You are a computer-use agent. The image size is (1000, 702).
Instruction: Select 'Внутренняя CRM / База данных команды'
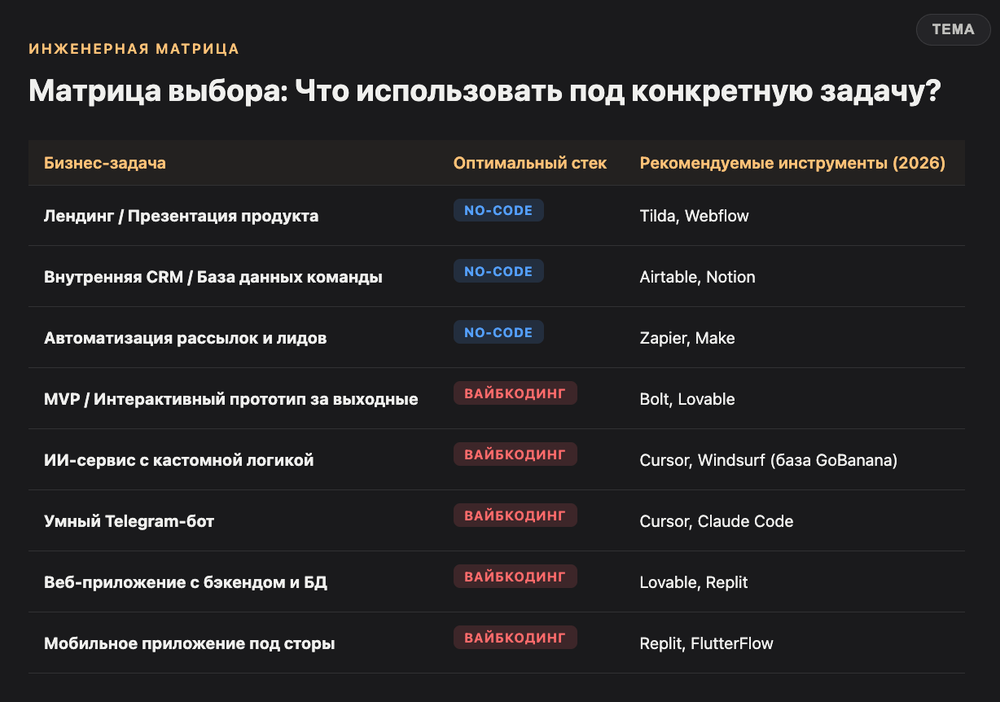pyautogui.click(x=213, y=277)
